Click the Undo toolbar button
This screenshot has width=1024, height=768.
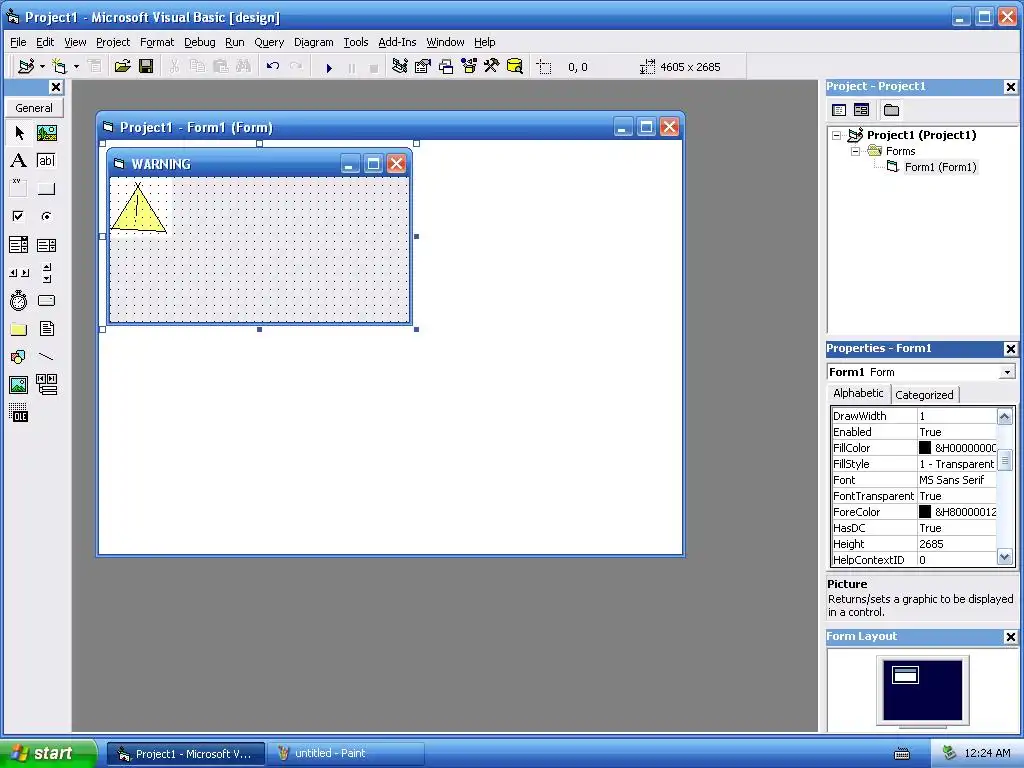coord(273,67)
